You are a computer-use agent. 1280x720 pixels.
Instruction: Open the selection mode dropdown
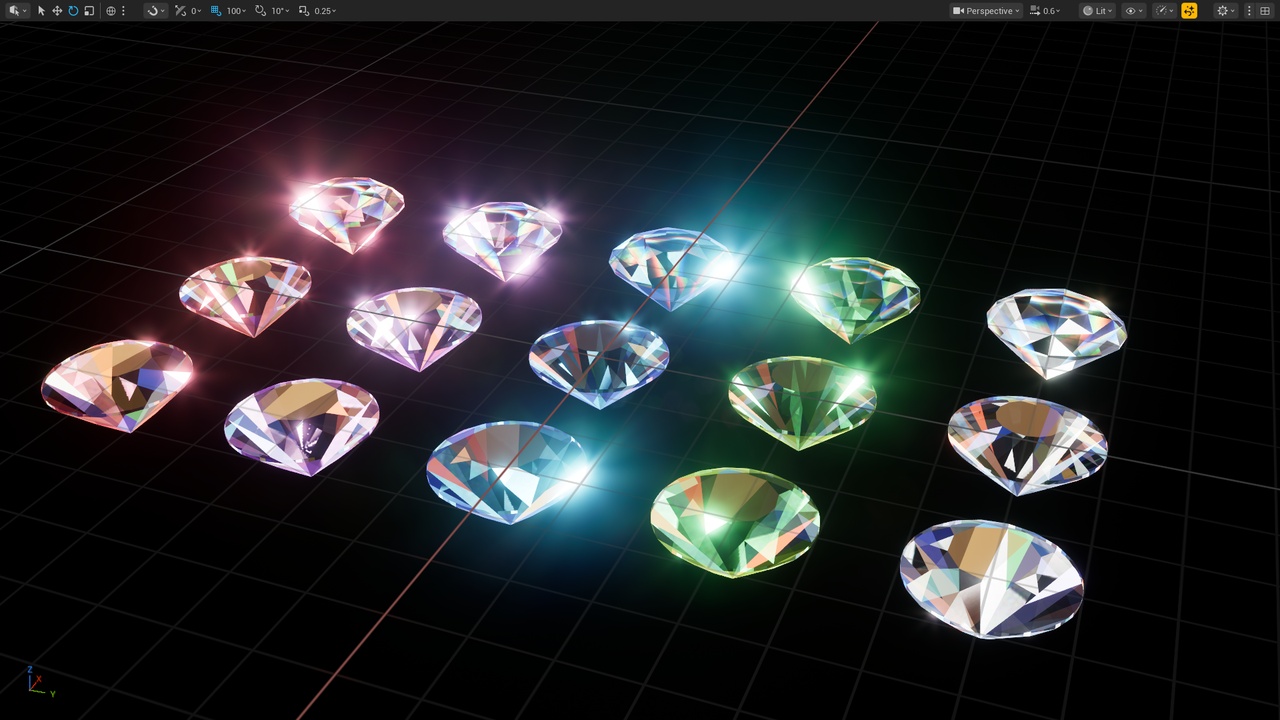coord(18,11)
